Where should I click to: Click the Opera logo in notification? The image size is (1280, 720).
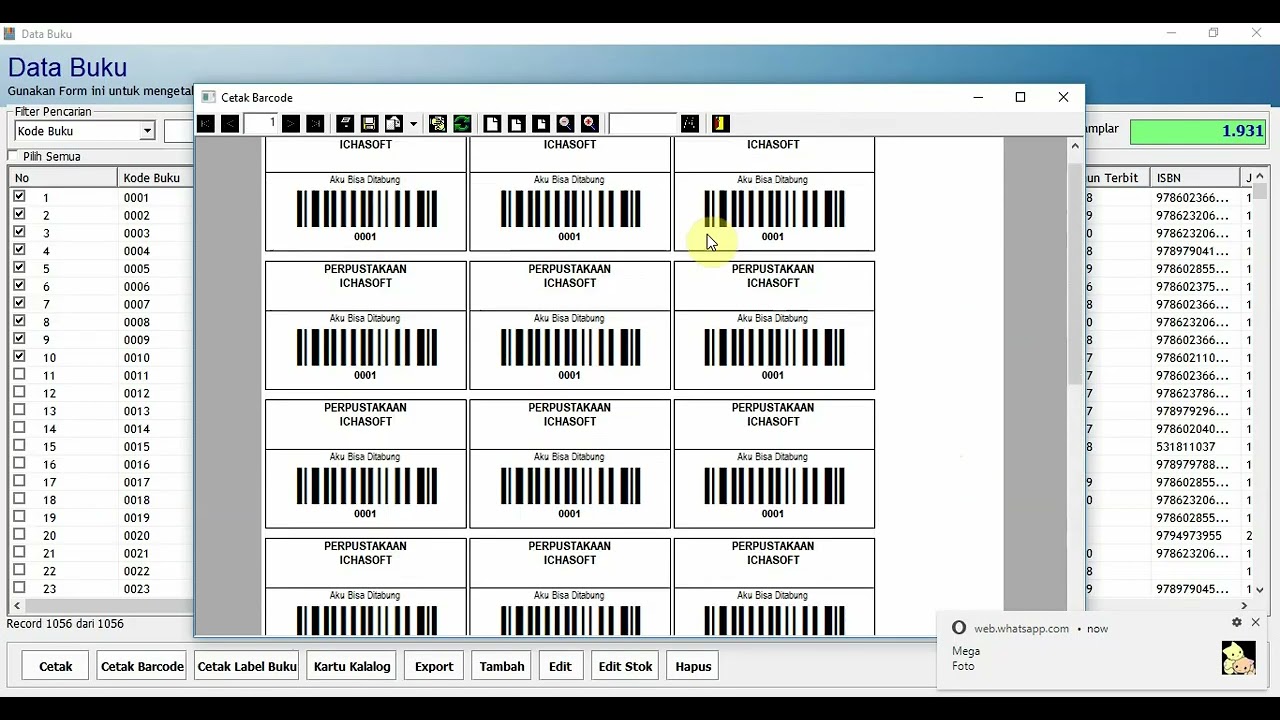(959, 628)
